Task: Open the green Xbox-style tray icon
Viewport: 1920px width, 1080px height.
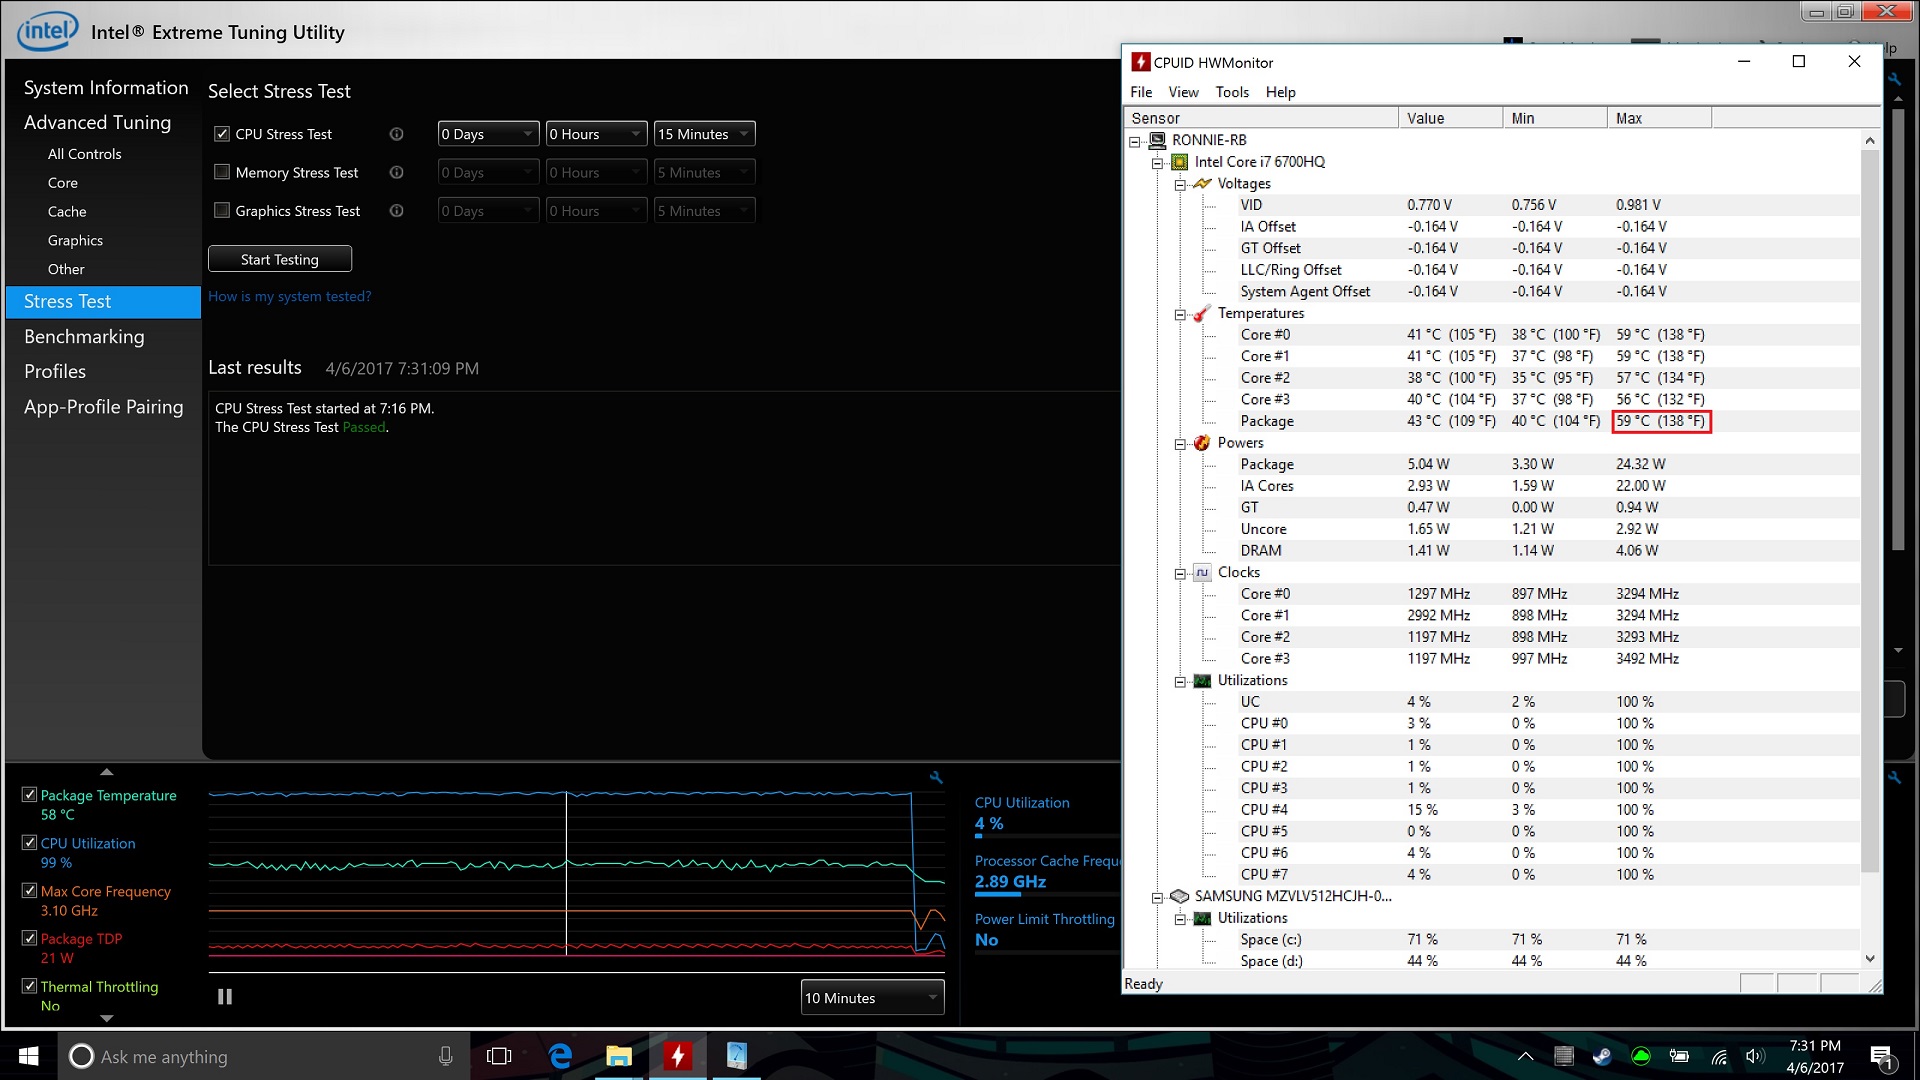Action: (x=1641, y=1056)
